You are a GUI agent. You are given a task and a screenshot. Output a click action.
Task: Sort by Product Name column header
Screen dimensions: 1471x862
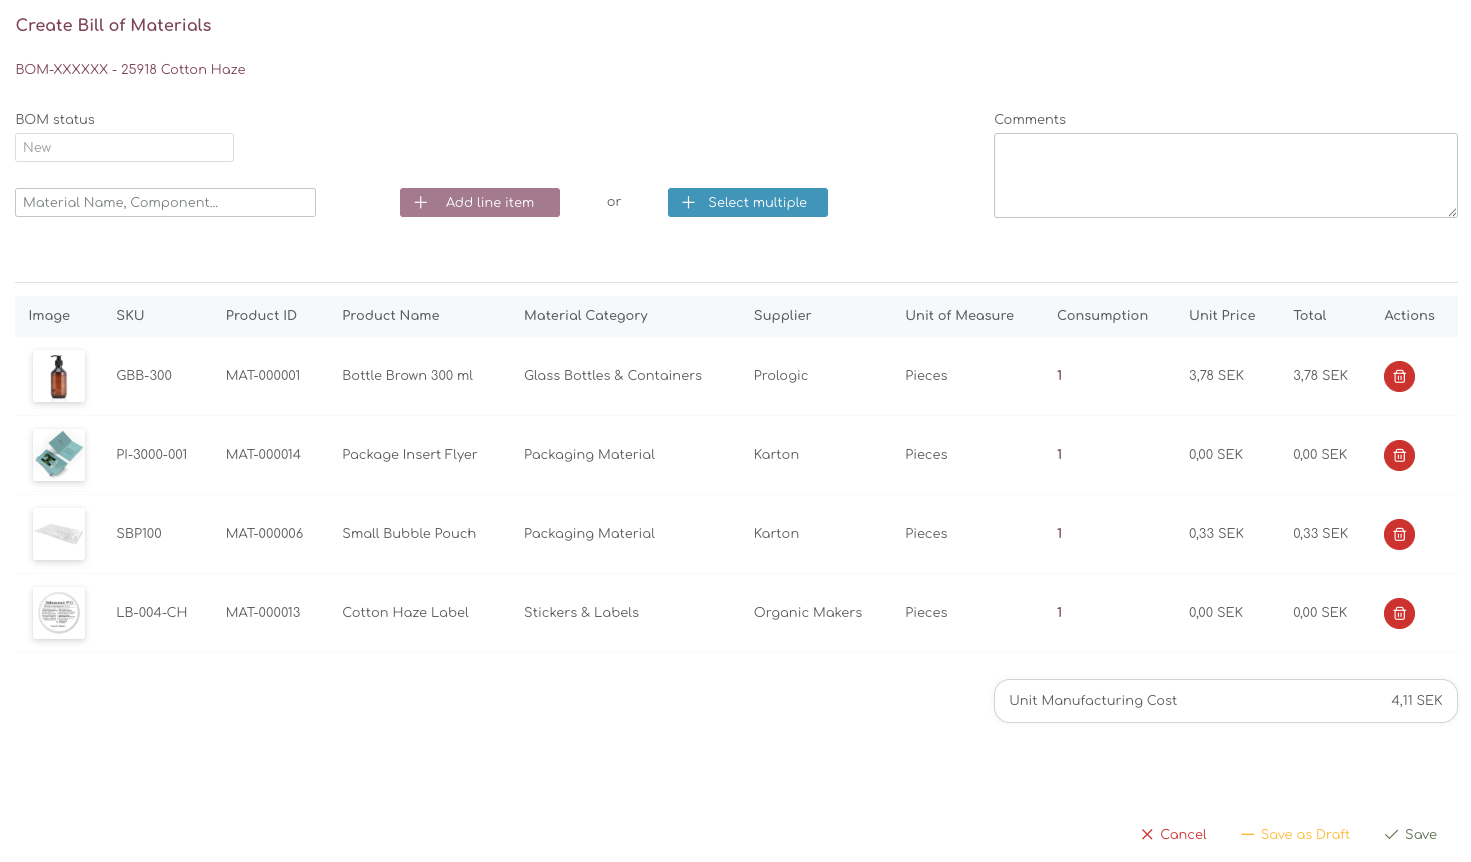[391, 315]
